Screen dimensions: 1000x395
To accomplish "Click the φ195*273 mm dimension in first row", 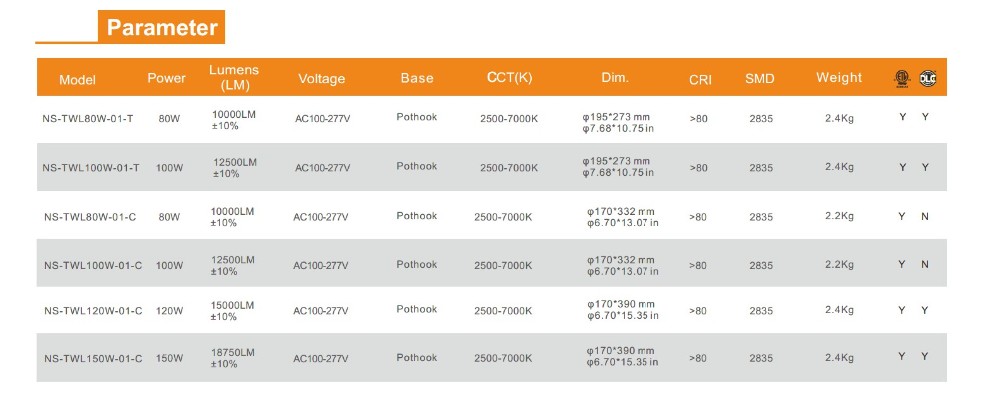I will pyautogui.click(x=616, y=117).
